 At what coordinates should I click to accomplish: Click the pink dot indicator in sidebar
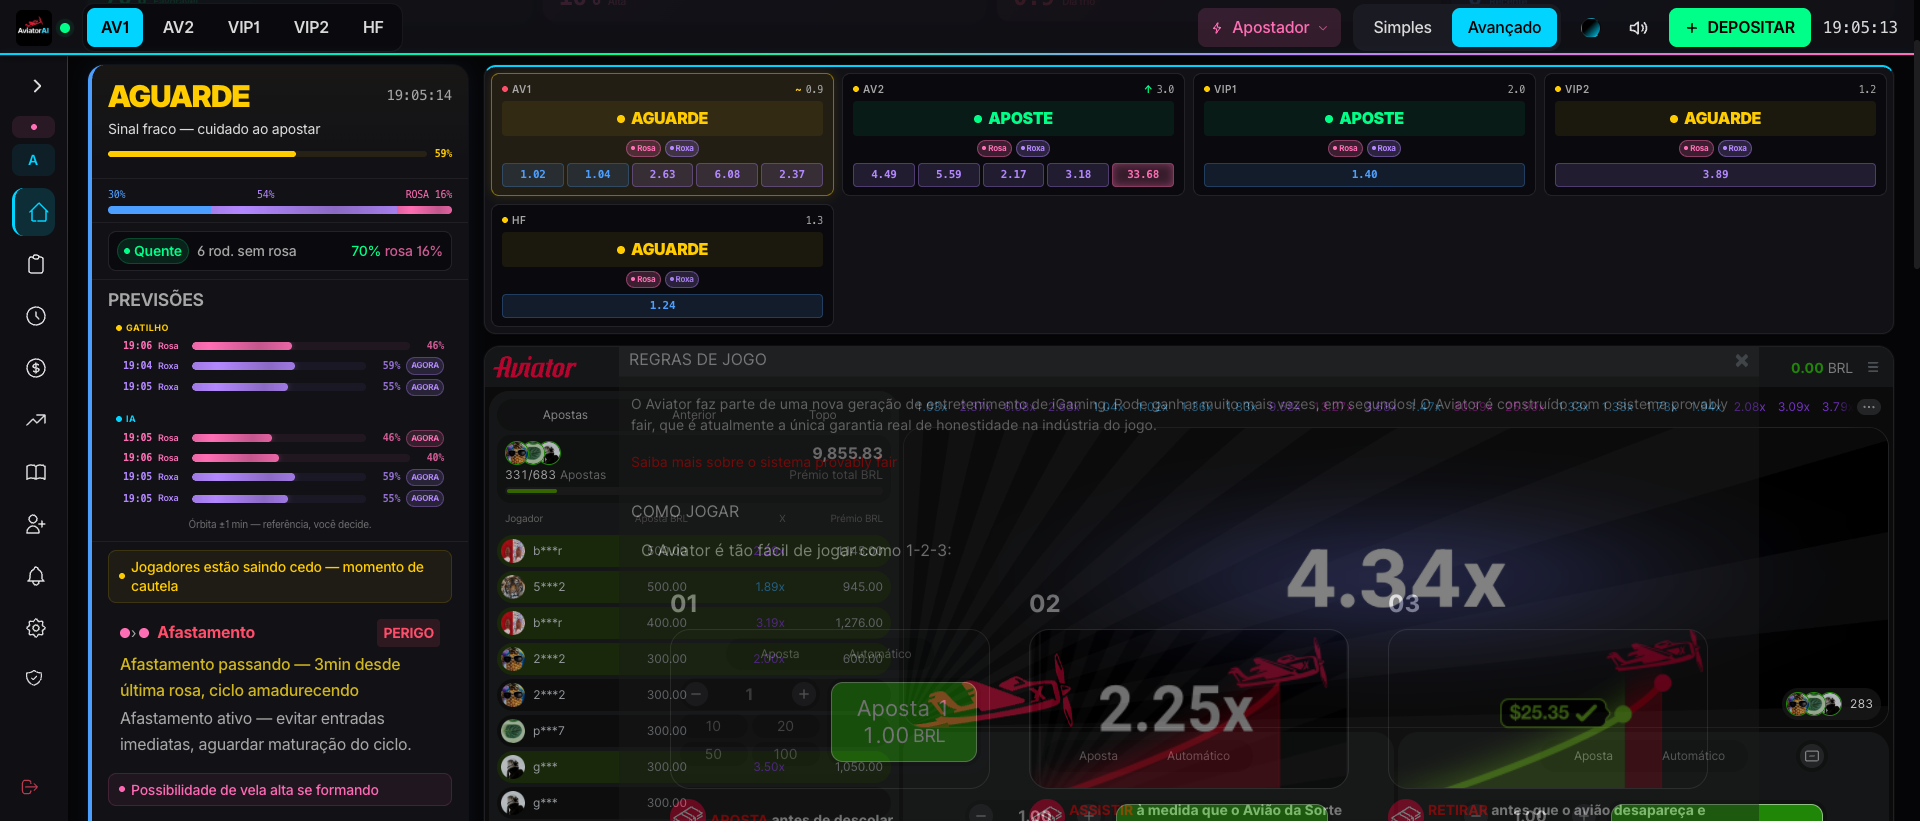coord(33,127)
